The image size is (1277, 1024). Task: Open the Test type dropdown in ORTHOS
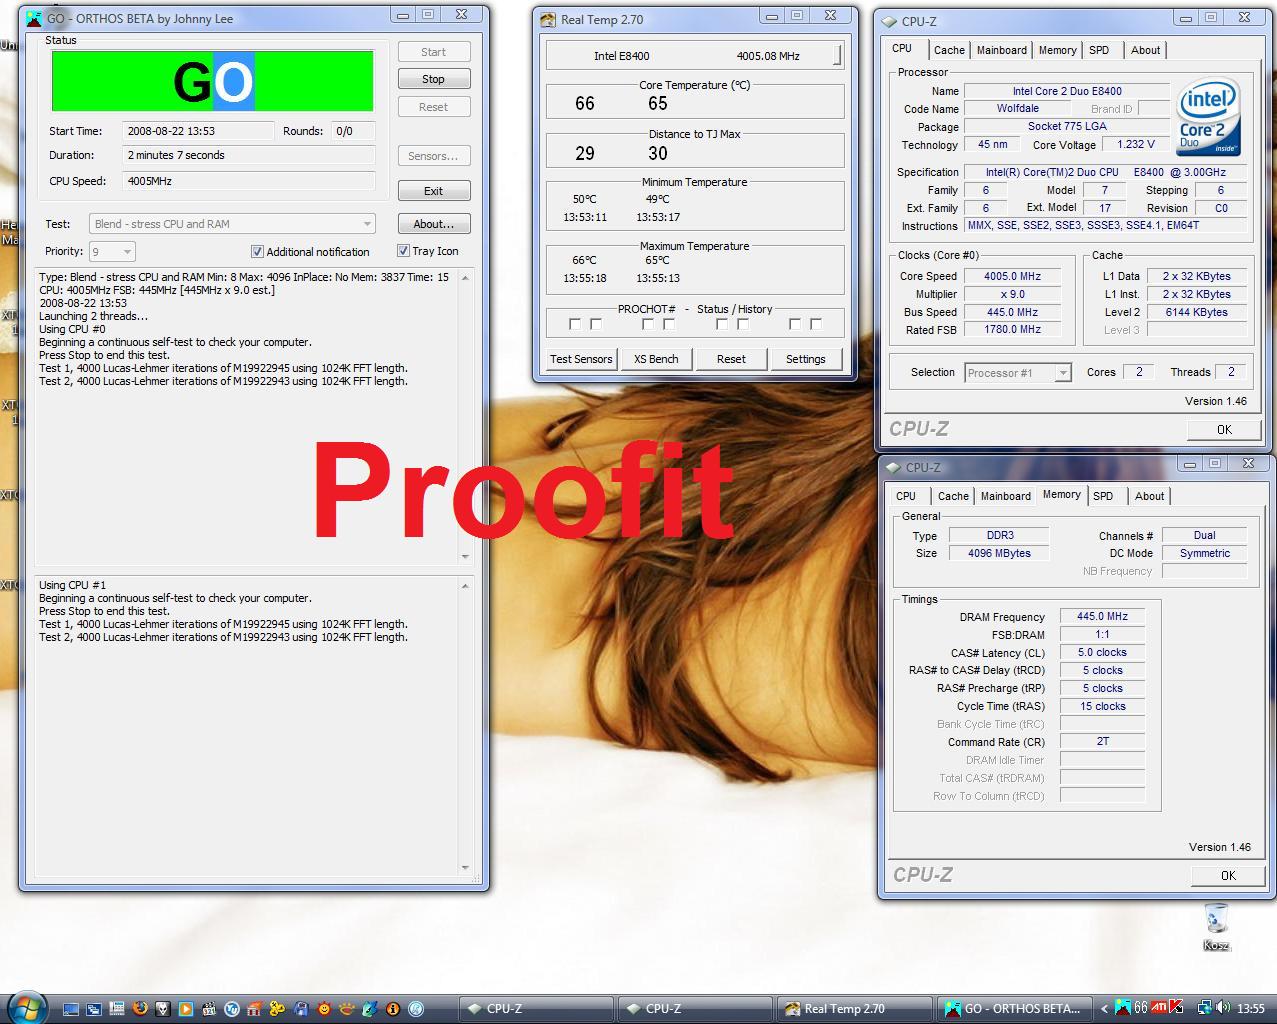coord(232,224)
